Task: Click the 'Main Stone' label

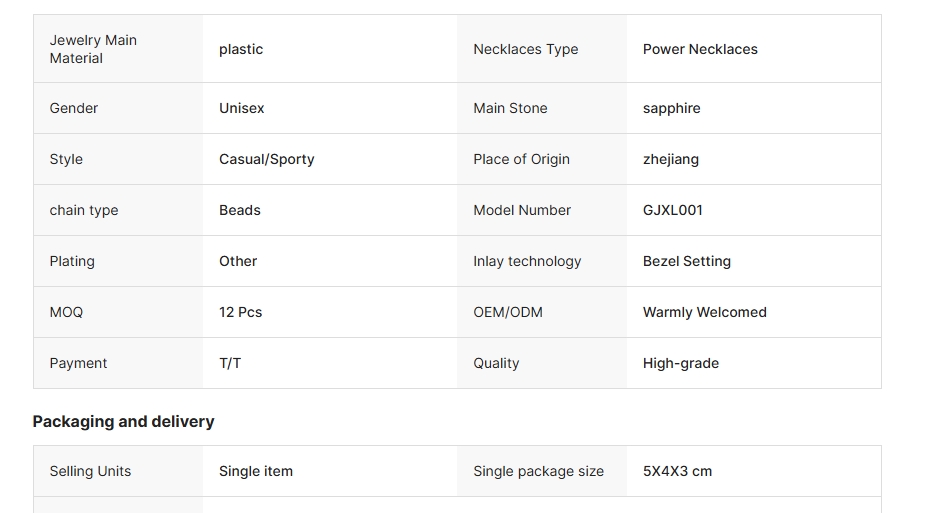Action: pyautogui.click(x=510, y=108)
